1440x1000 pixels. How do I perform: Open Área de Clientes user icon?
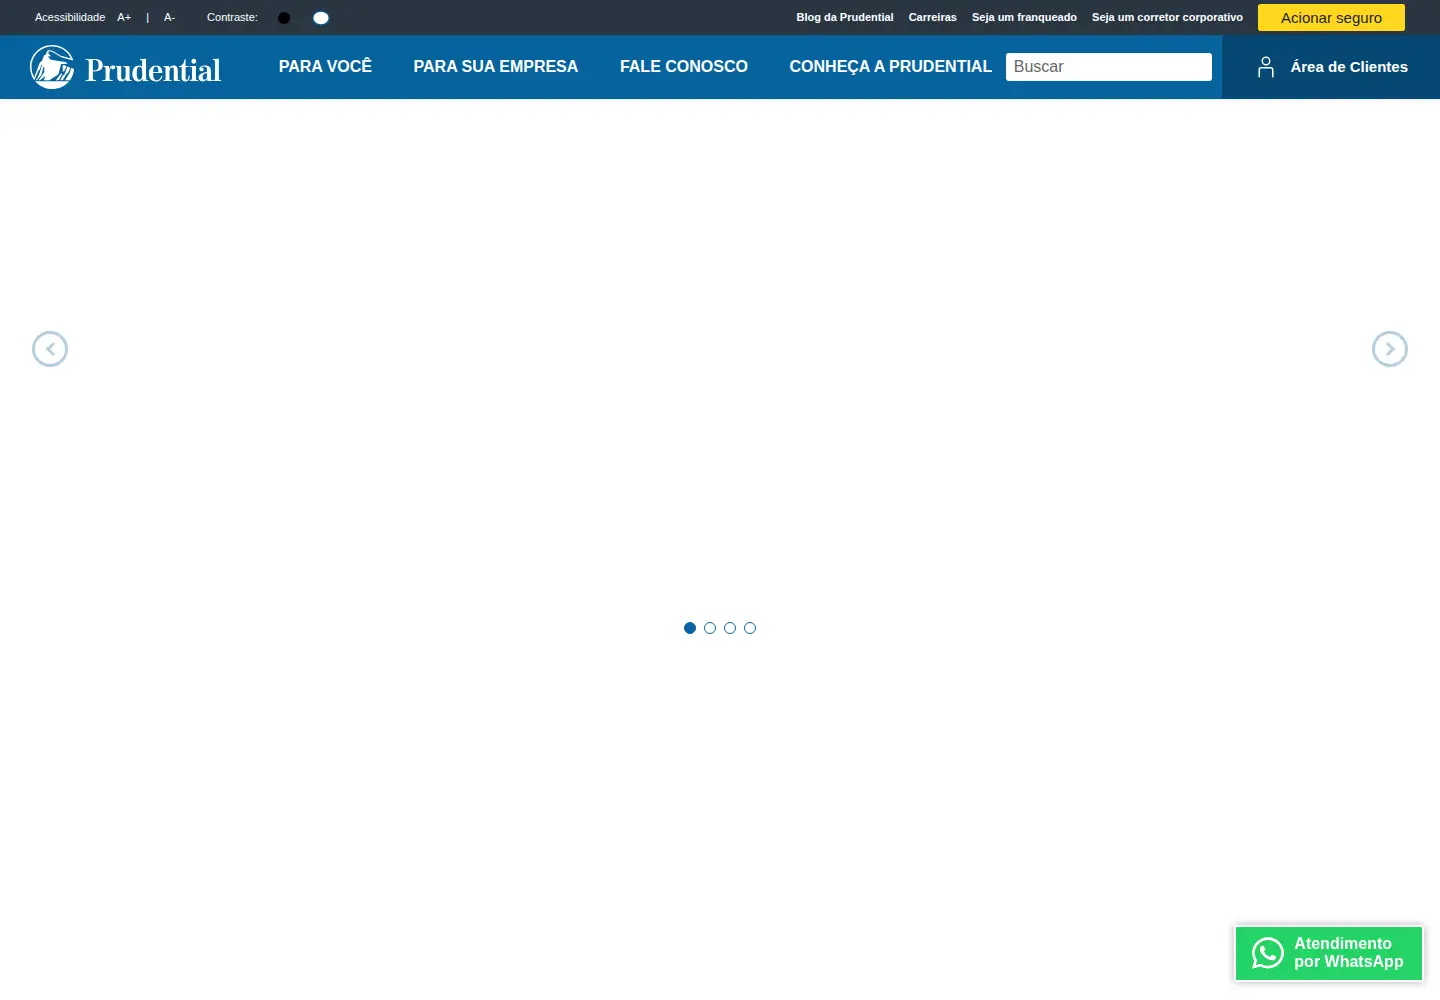pyautogui.click(x=1266, y=67)
